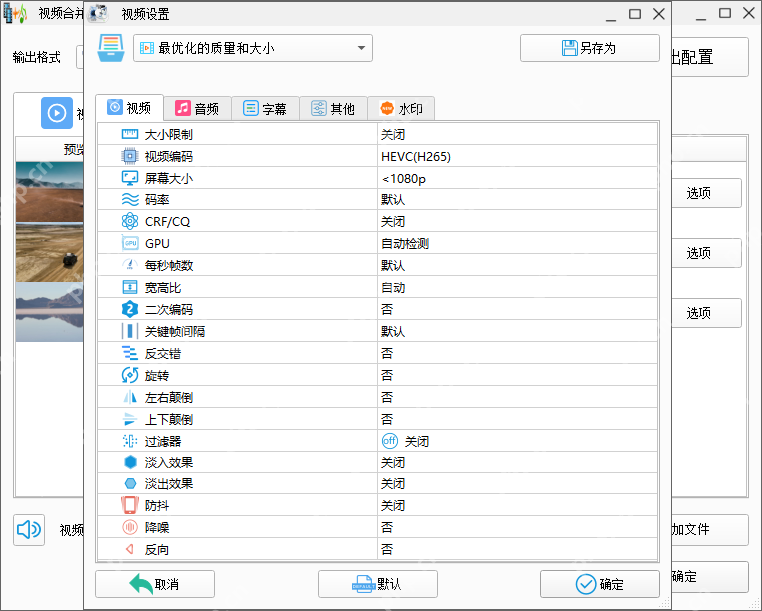Click the 二次编码 hexagon icon
The width and height of the screenshot is (762, 611).
pos(130,309)
